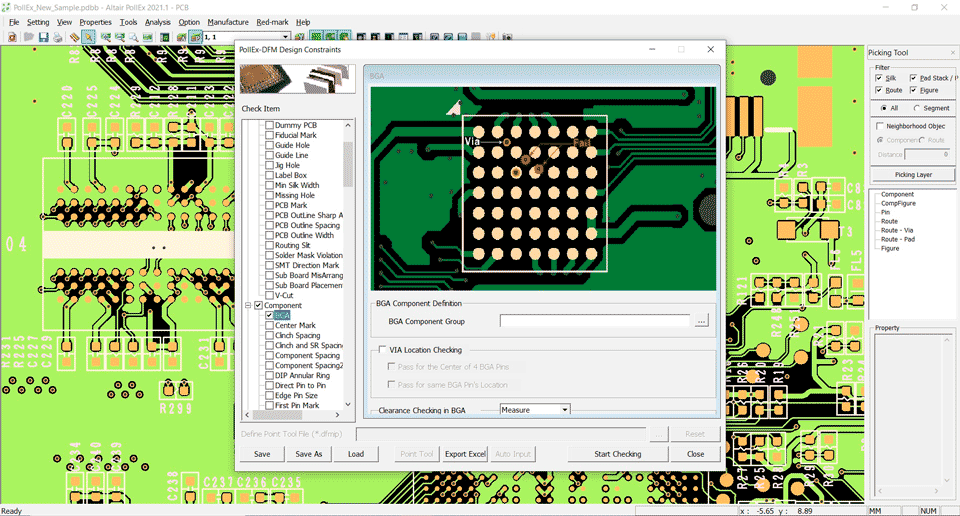Image resolution: width=960 pixels, height=516 pixels.
Task: Click the Load button
Action: 356,454
